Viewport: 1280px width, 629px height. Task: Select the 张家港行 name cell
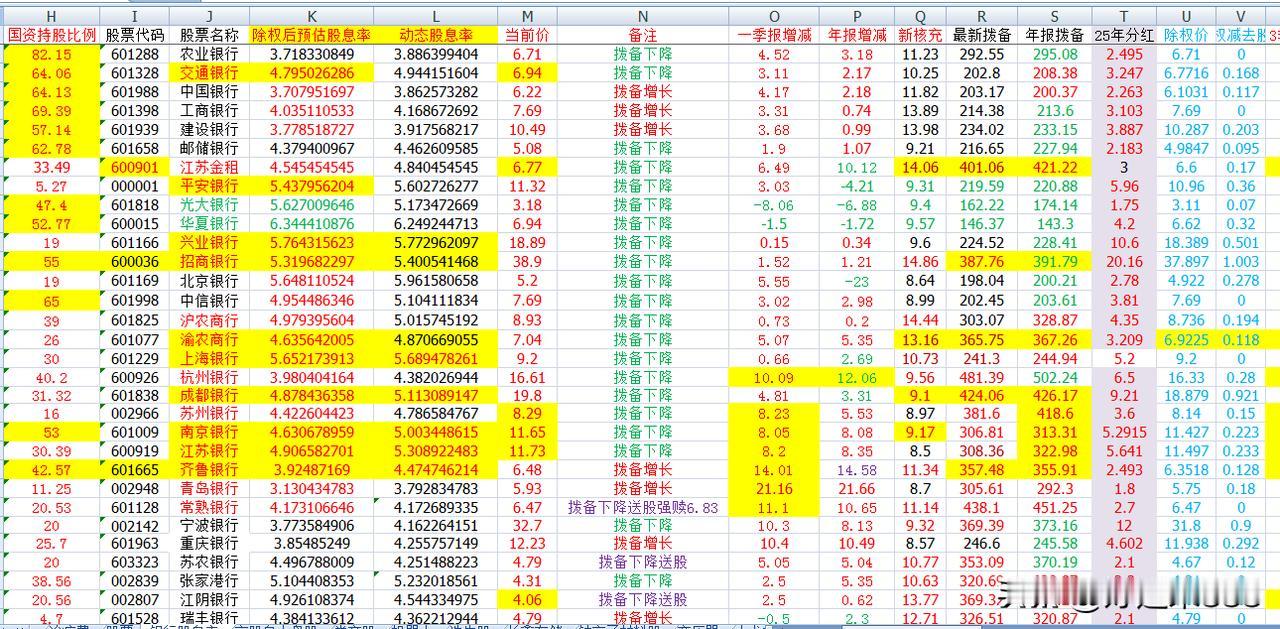point(208,581)
